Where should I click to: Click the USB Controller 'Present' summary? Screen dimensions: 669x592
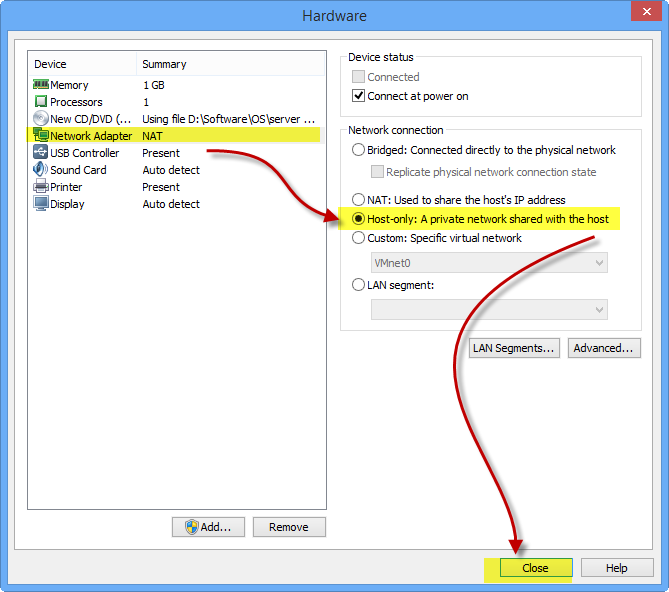point(161,153)
